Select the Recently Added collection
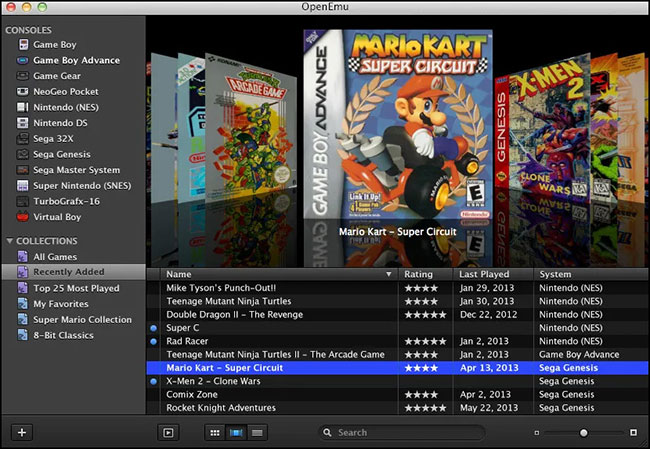Screen dimensions: 650x449 74,272
